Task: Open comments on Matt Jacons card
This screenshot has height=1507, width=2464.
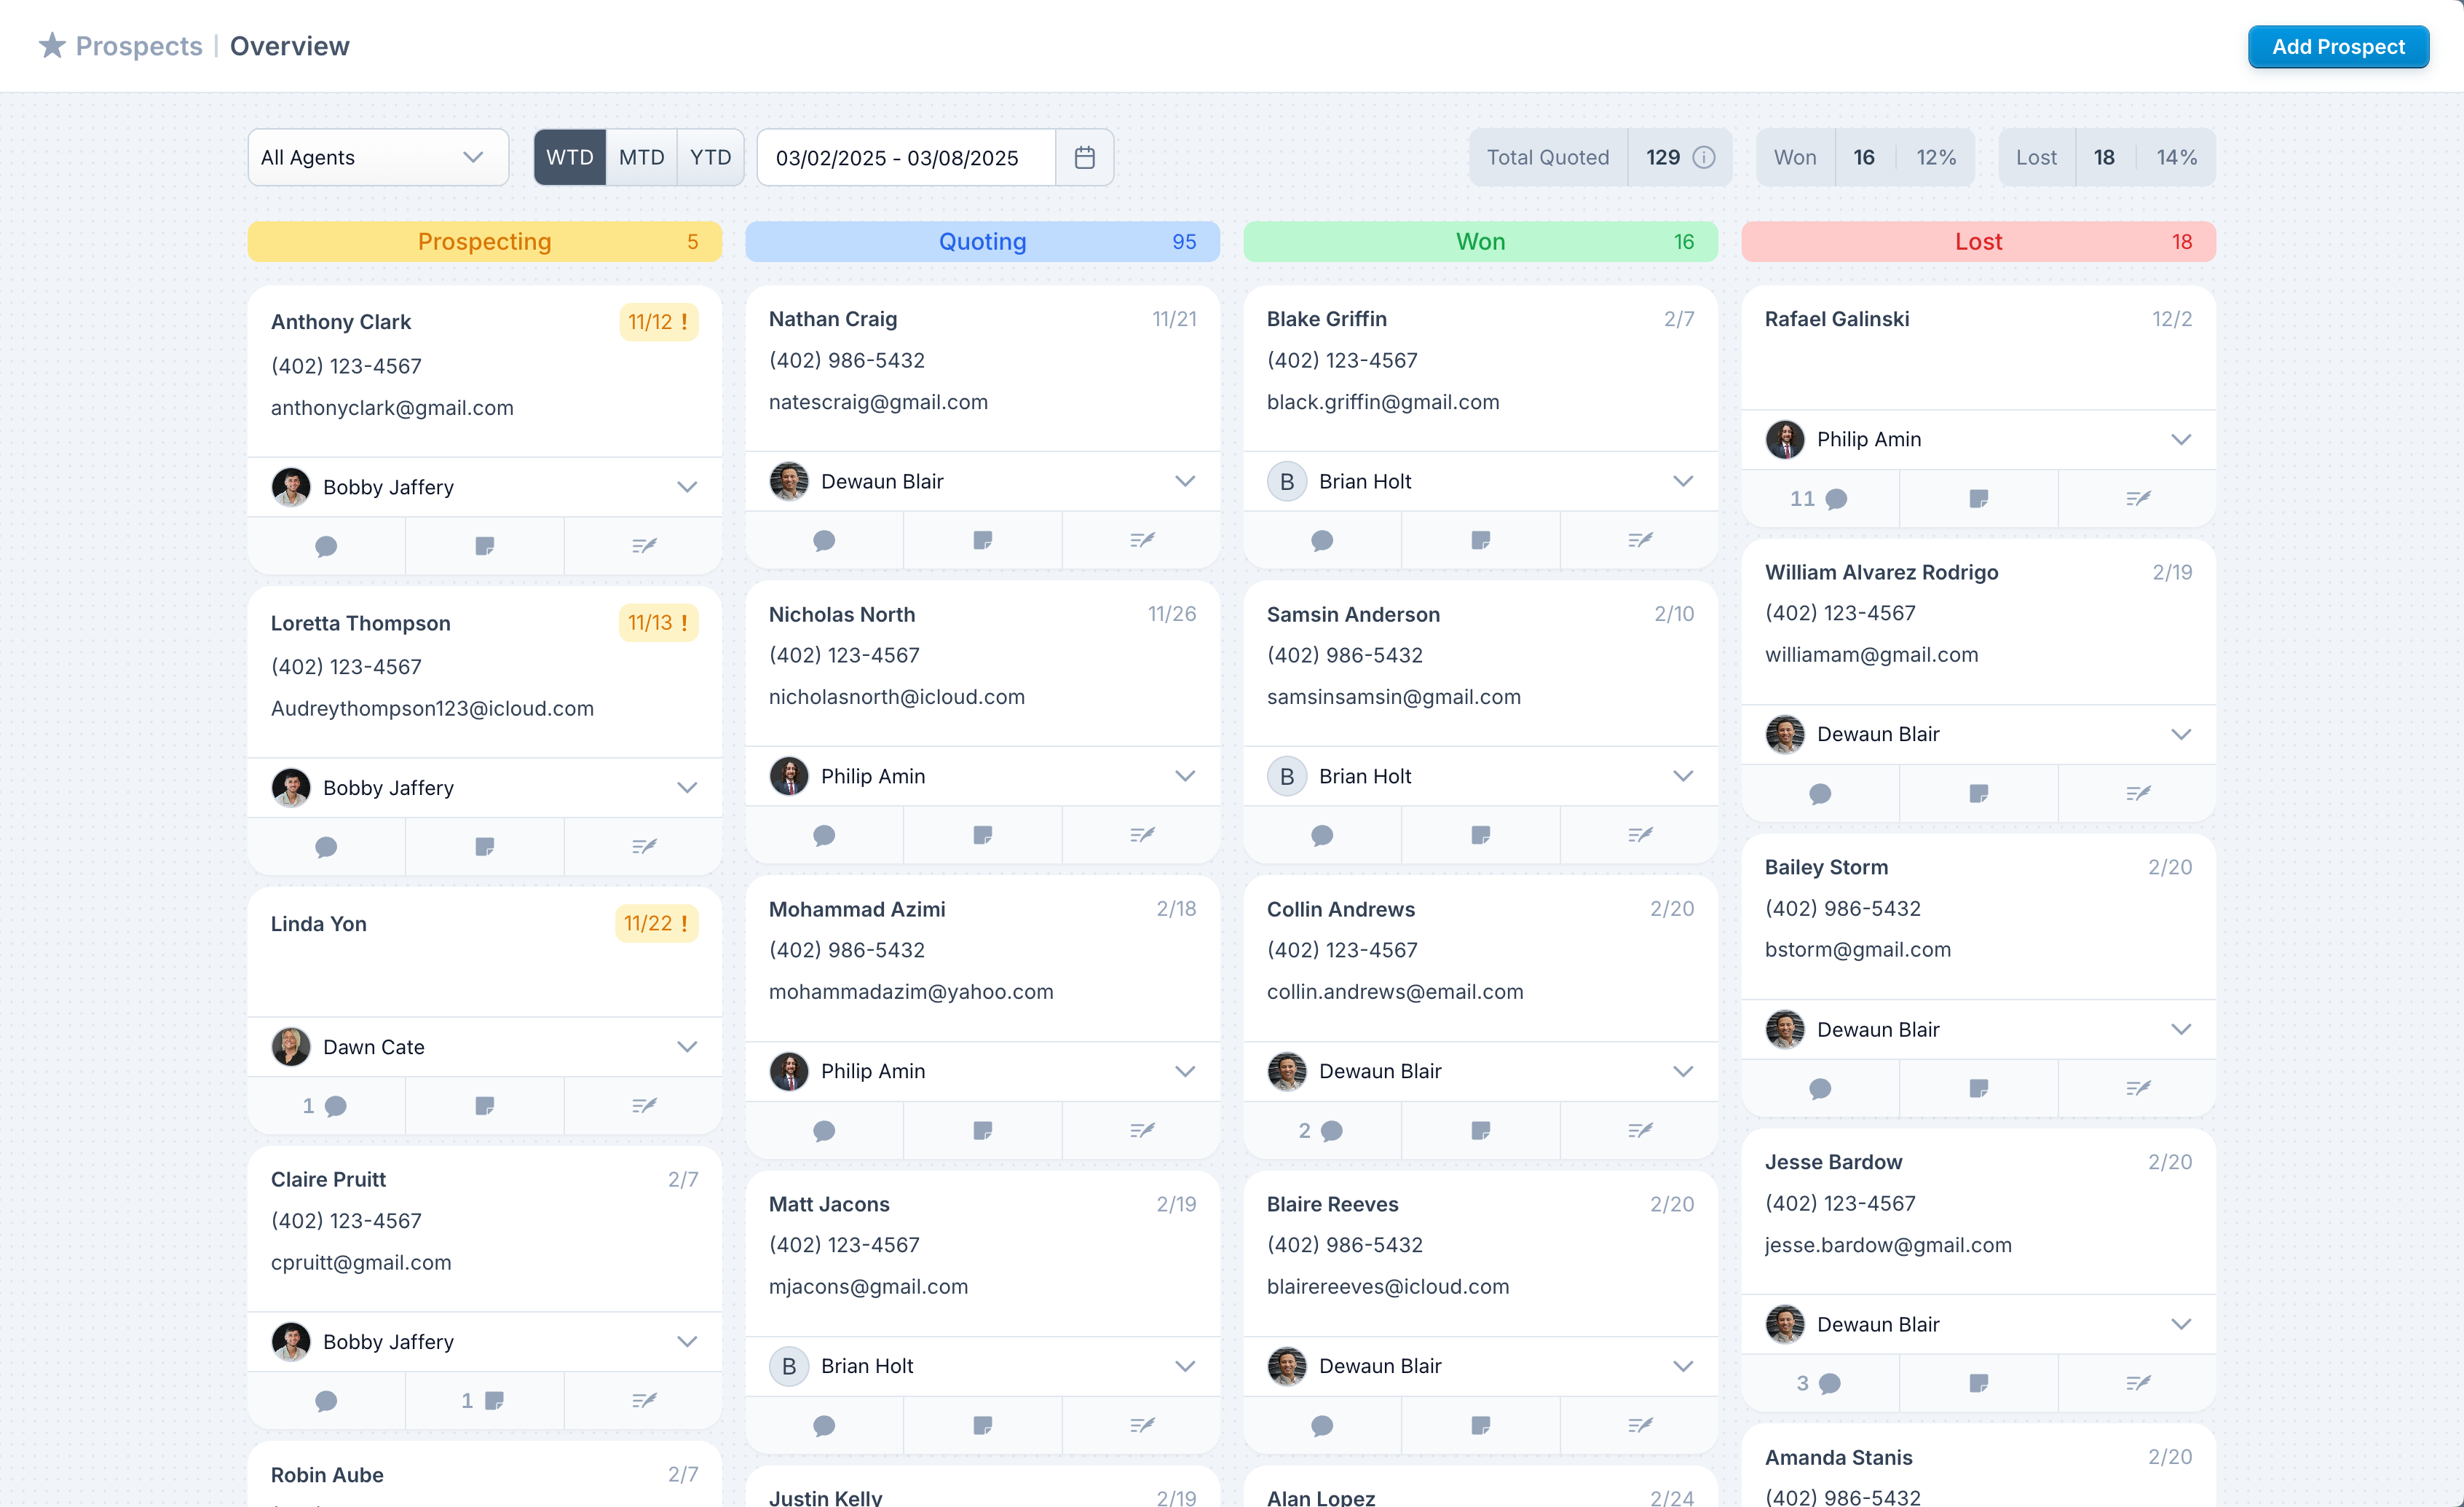Action: [x=824, y=1426]
